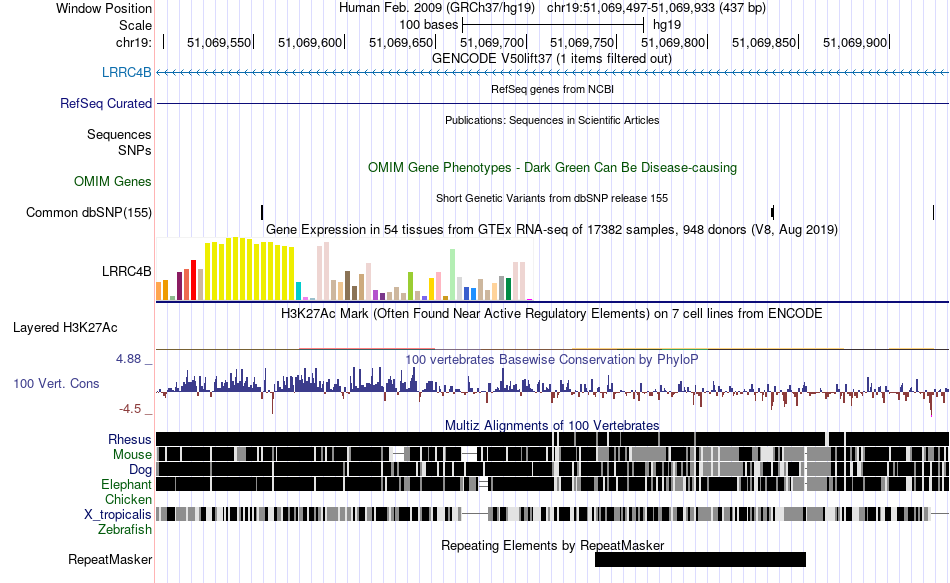Open the OMIM Gene Phenotypes track title
Screen dimensions: 950x583
click(x=552, y=167)
